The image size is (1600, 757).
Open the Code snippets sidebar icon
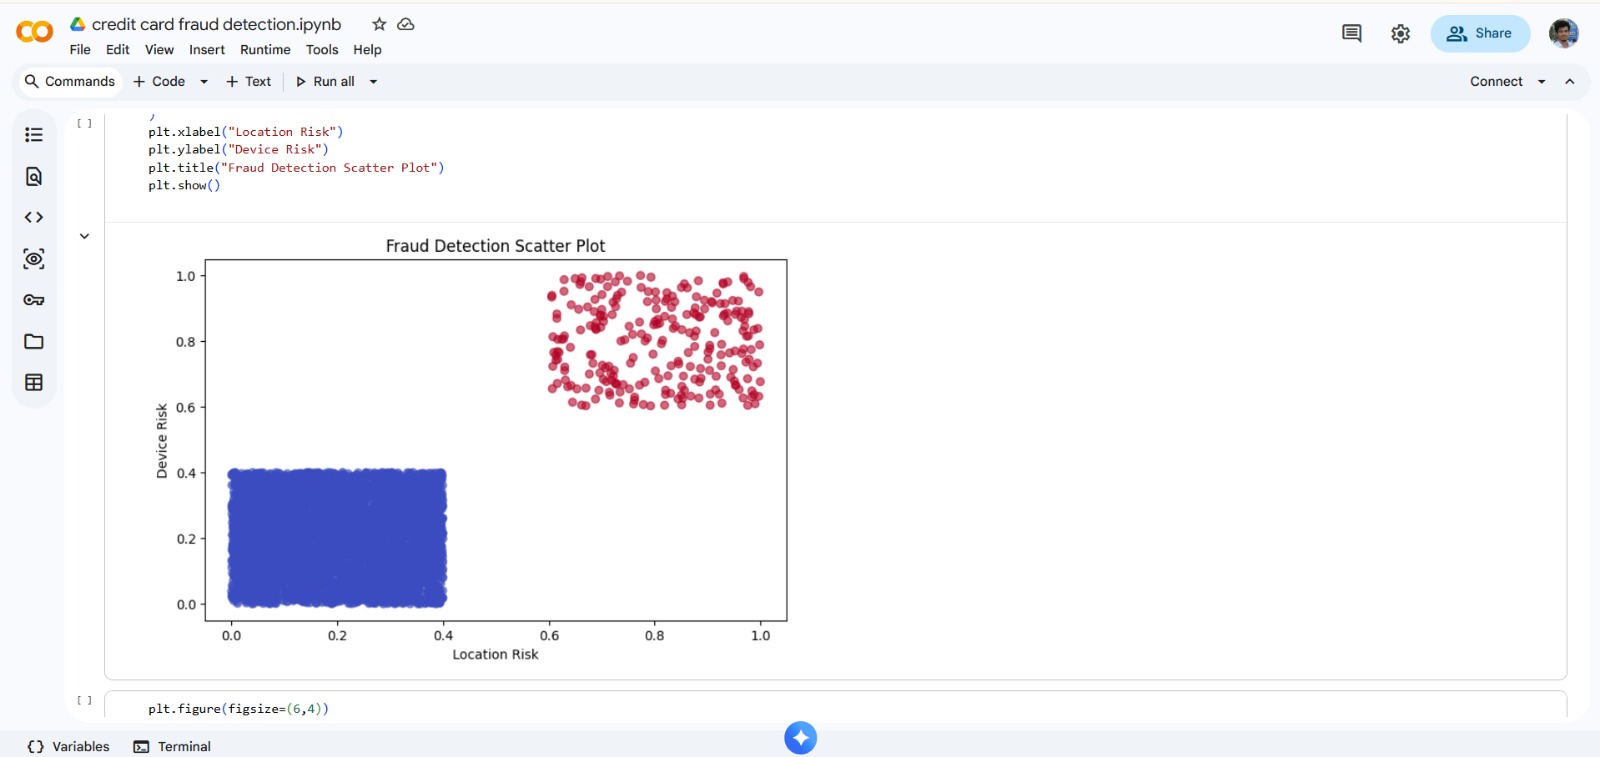tap(34, 217)
